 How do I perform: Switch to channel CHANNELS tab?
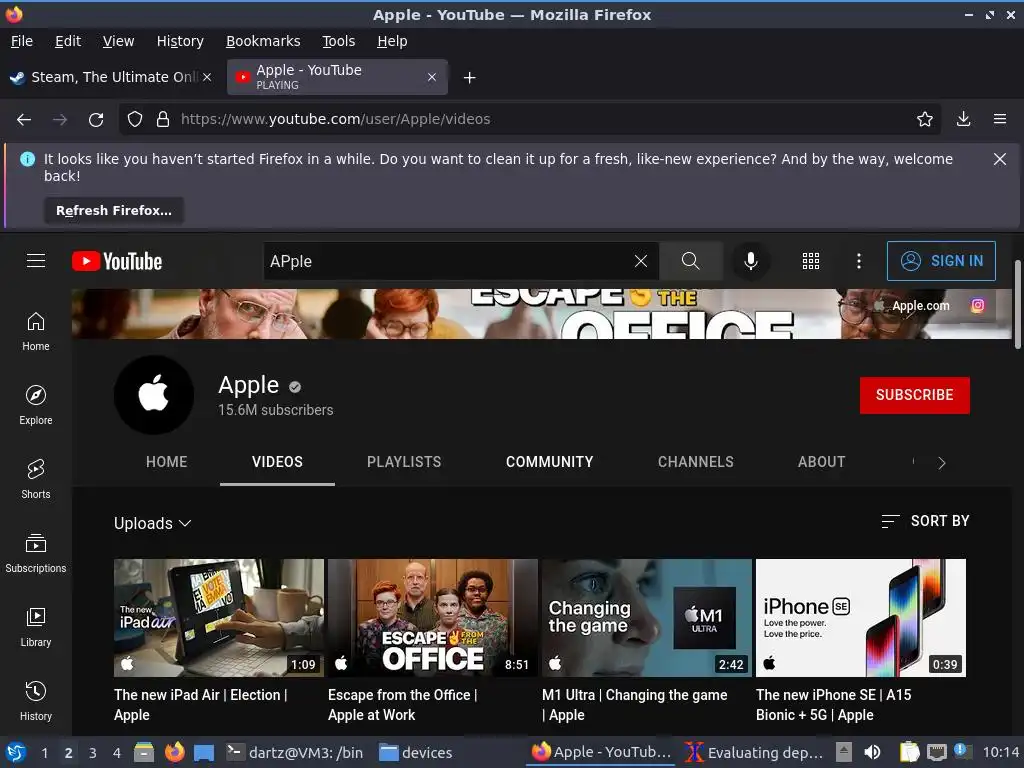coord(696,462)
